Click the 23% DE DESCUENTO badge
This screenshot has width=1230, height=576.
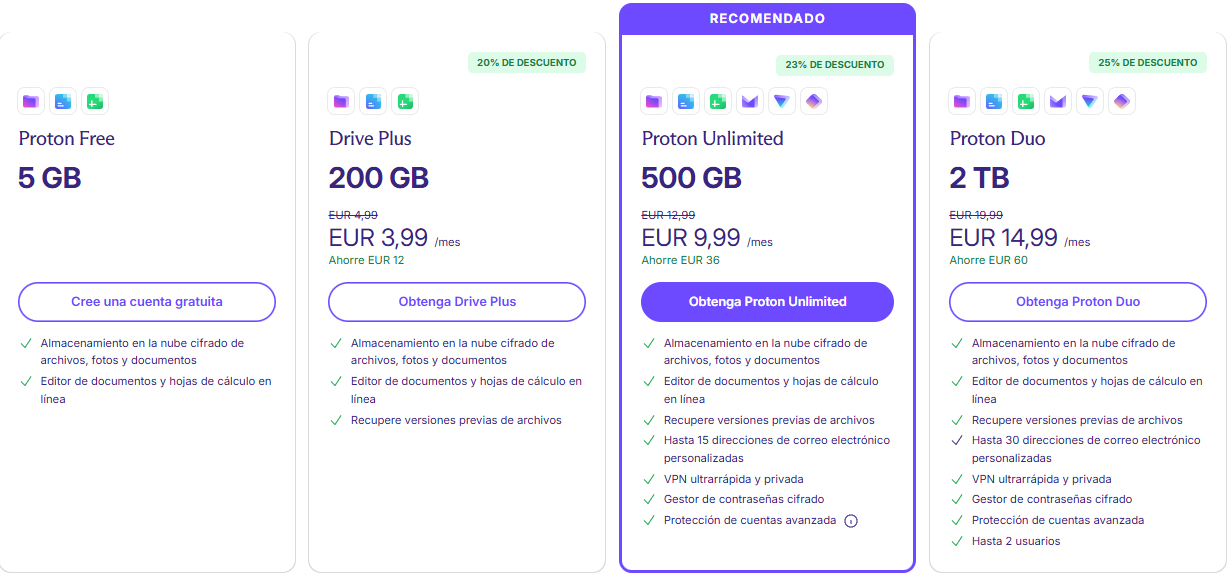click(835, 64)
